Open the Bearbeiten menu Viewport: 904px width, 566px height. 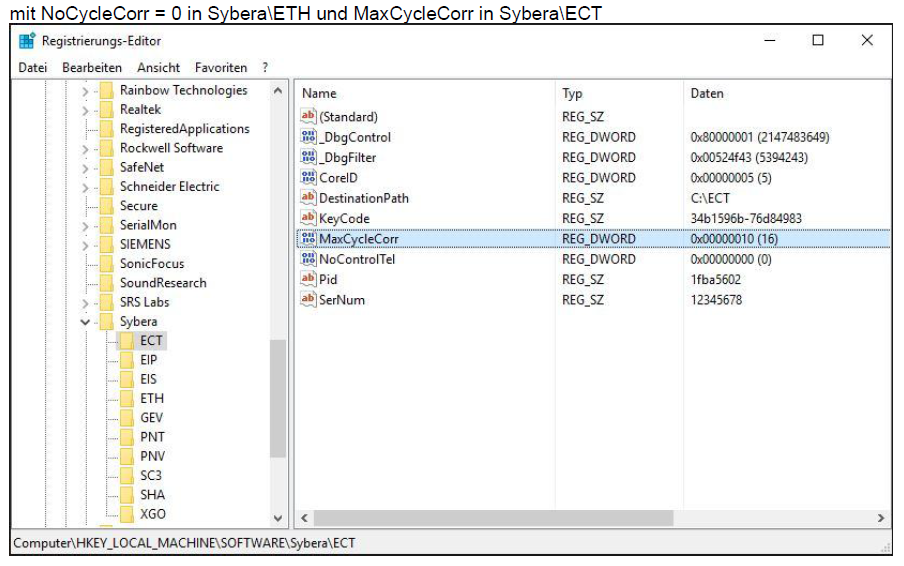(92, 68)
